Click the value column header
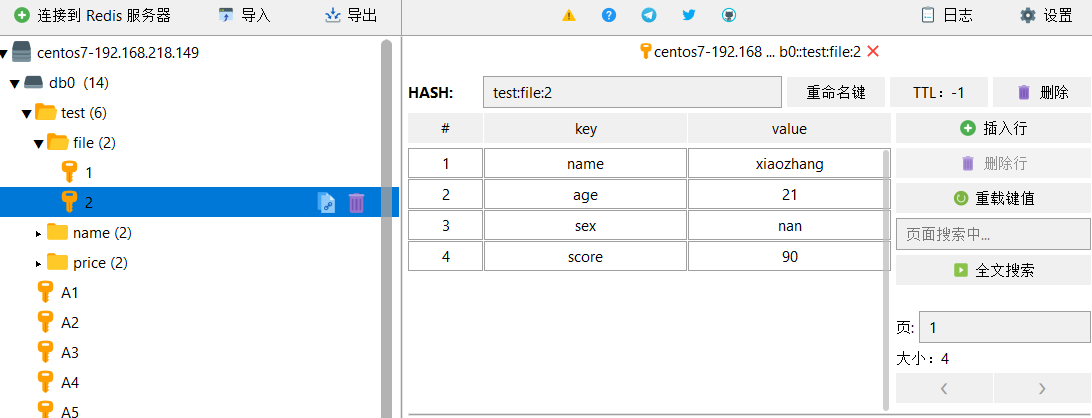This screenshot has height=418, width=1092. tap(789, 128)
